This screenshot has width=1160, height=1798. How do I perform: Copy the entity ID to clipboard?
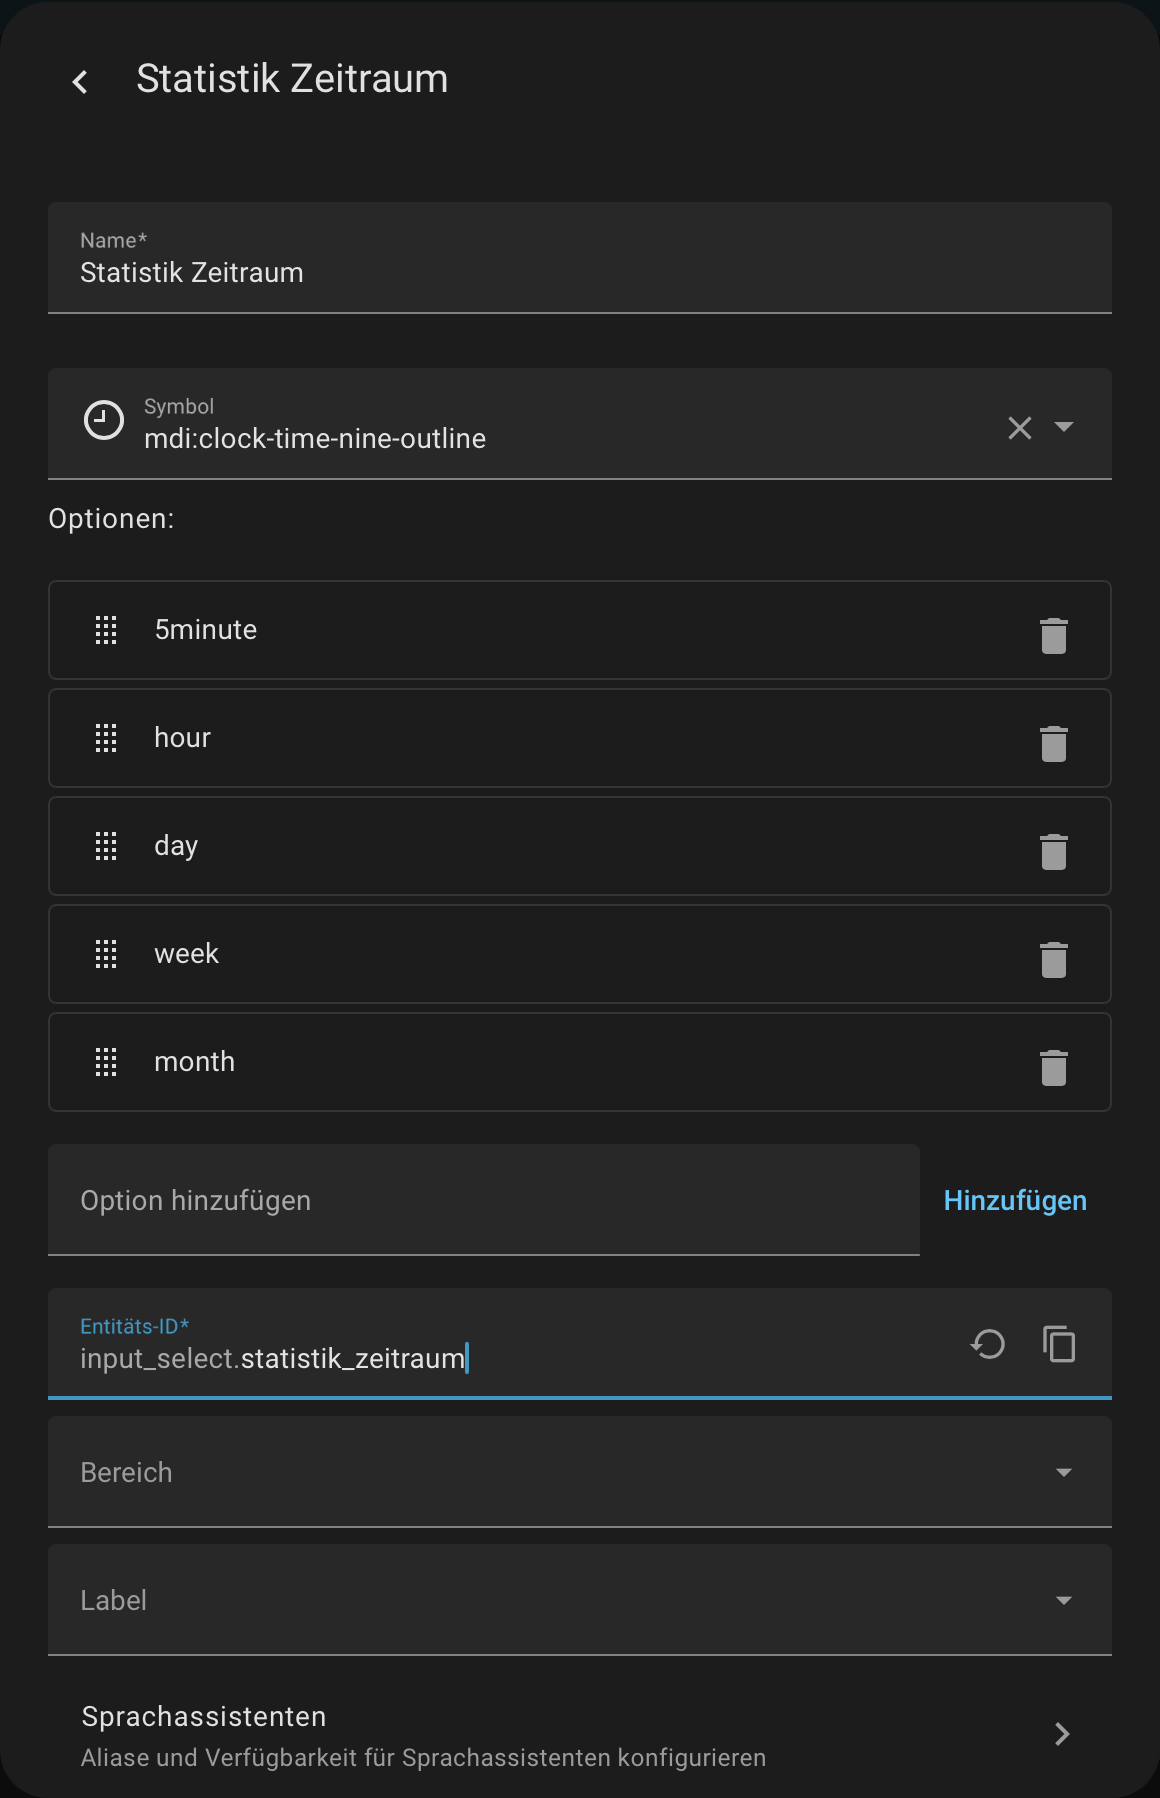click(1059, 1344)
